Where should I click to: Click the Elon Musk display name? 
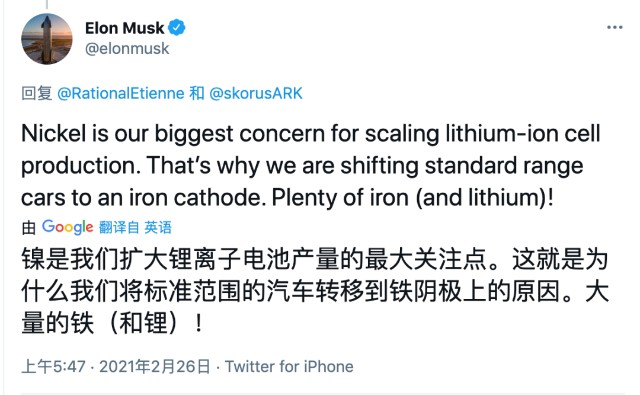click(124, 28)
